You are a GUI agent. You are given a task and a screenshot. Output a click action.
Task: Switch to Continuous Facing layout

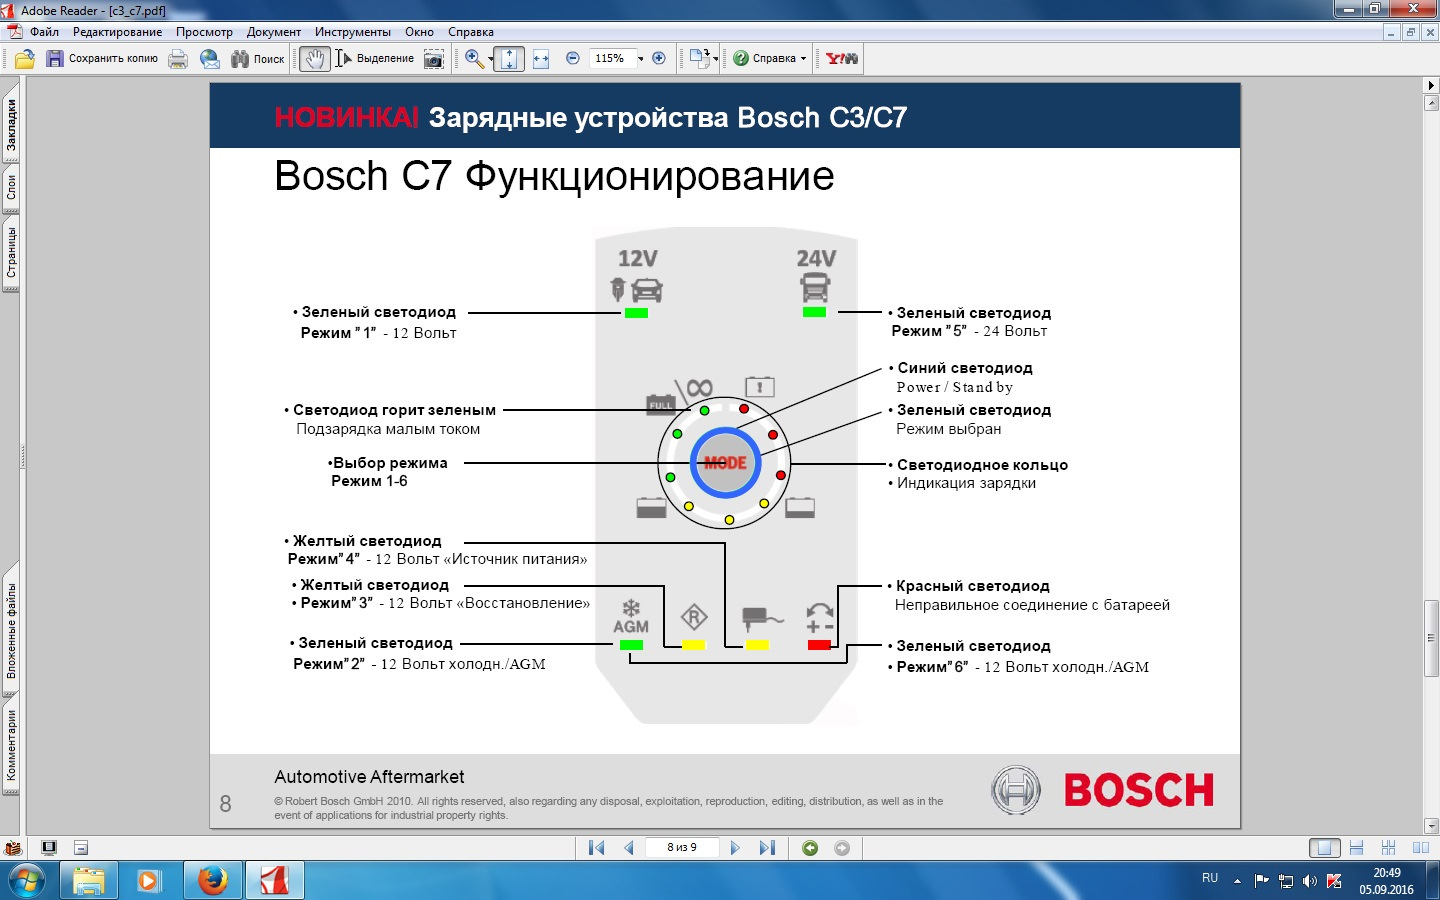1388,848
